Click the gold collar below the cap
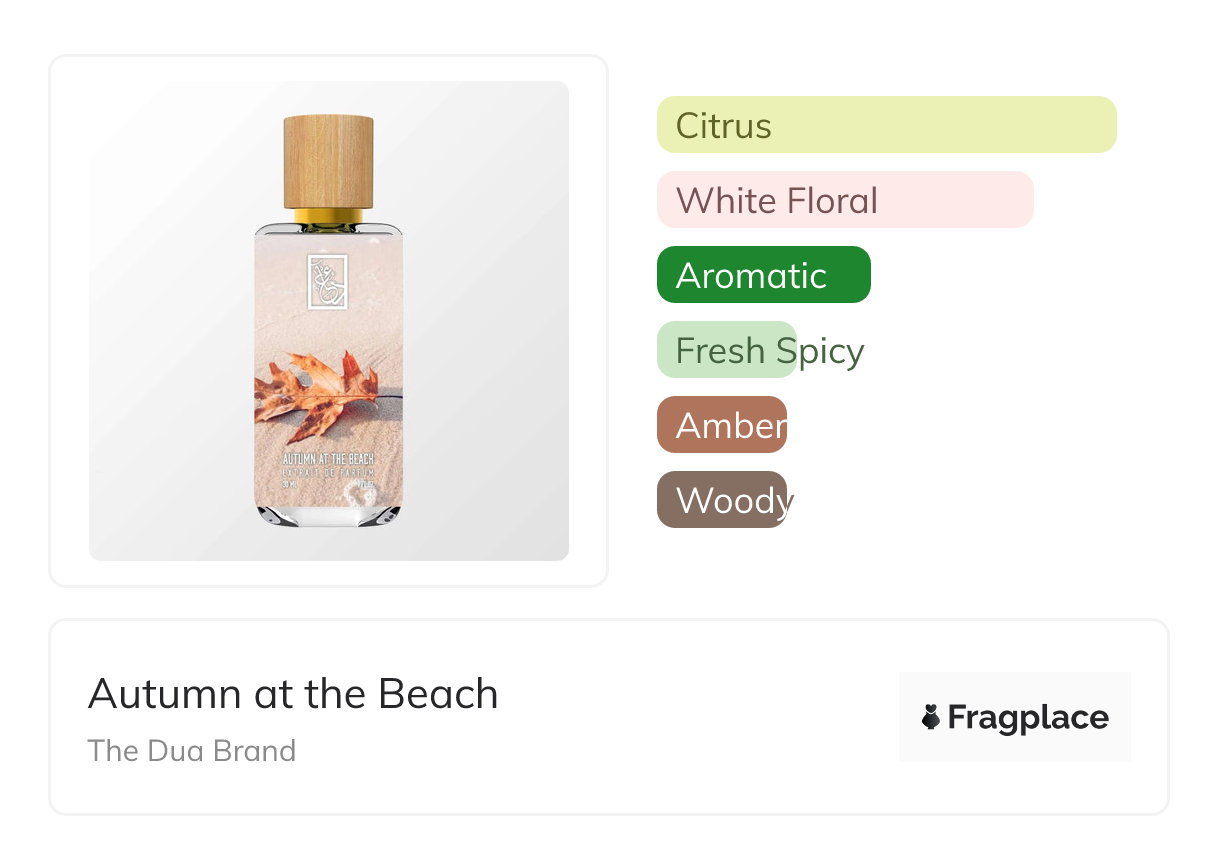Image resolution: width=1218 pixels, height=864 pixels. click(x=328, y=216)
